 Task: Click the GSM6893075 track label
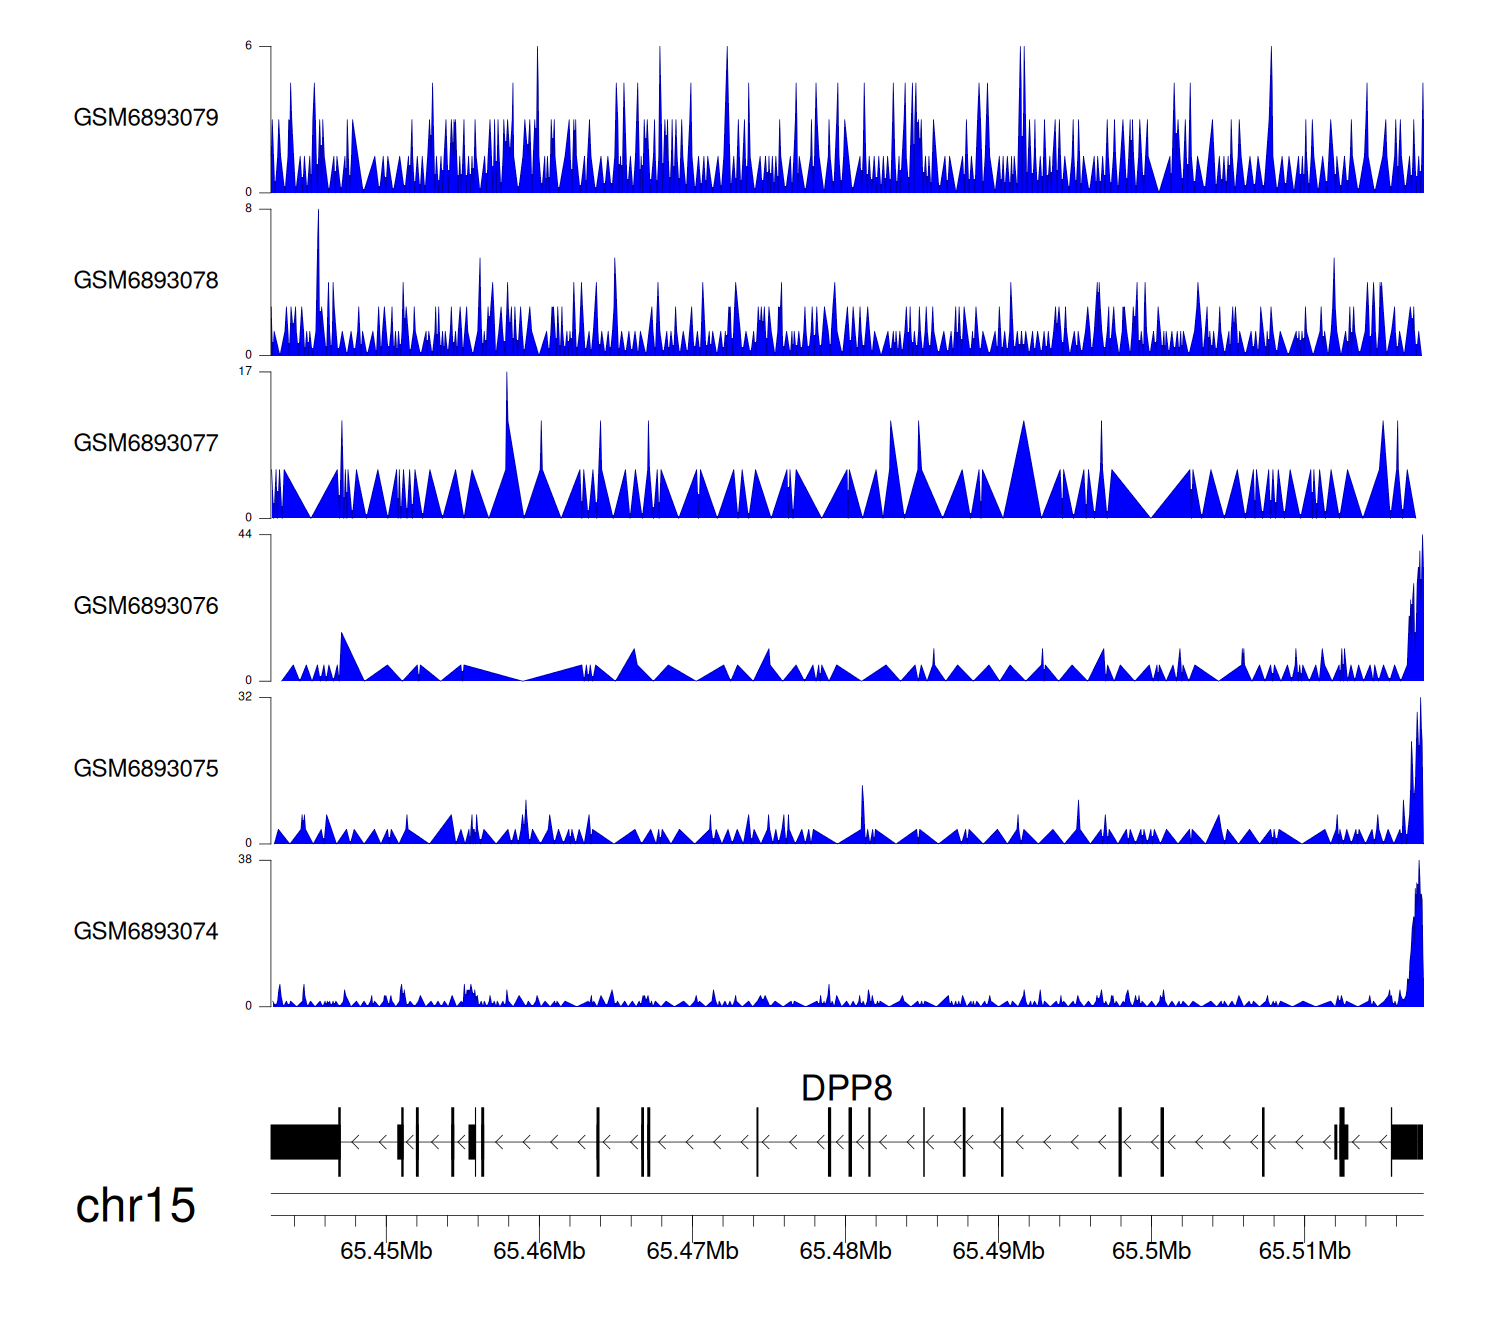[146, 769]
